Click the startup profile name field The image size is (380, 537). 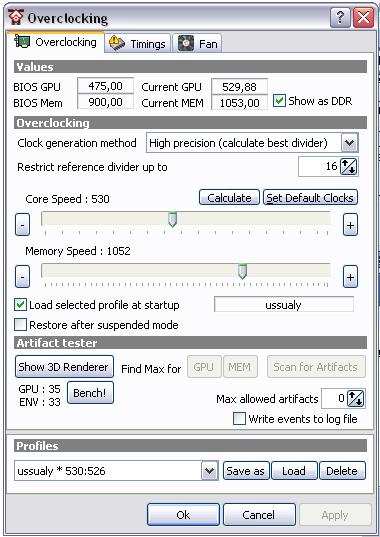pyautogui.click(x=284, y=304)
